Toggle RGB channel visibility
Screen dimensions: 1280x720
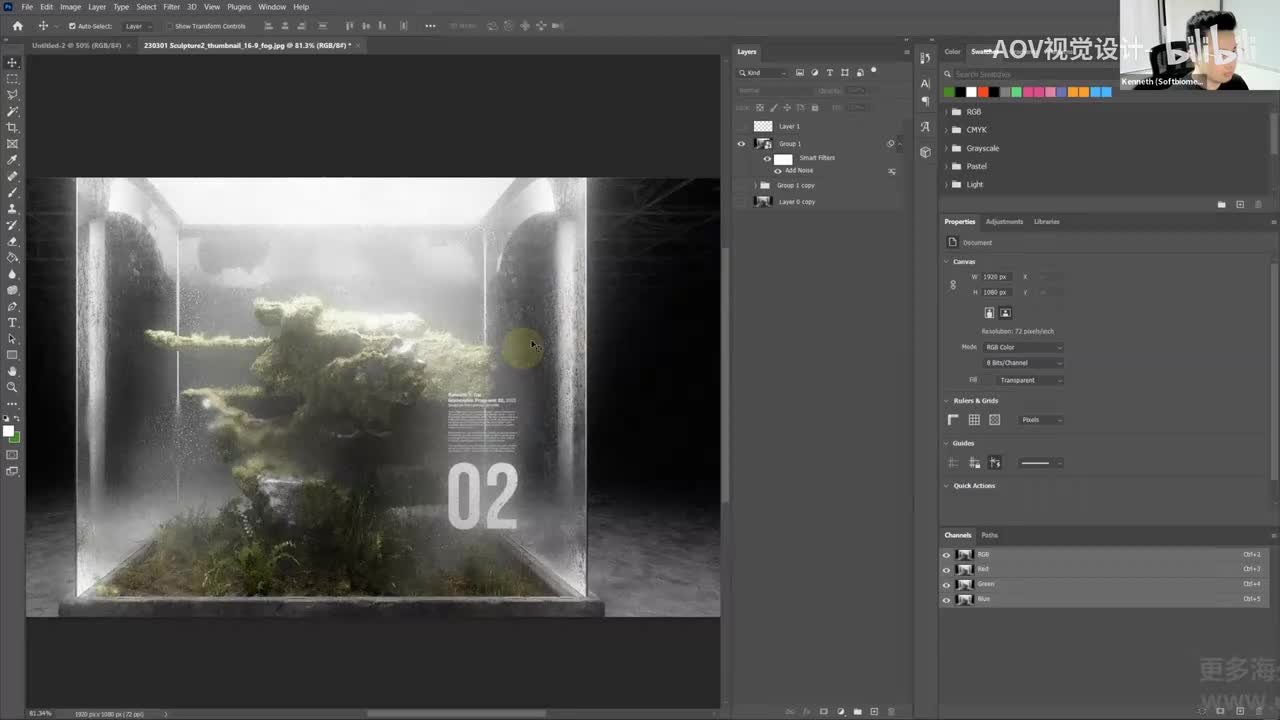[x=947, y=555]
